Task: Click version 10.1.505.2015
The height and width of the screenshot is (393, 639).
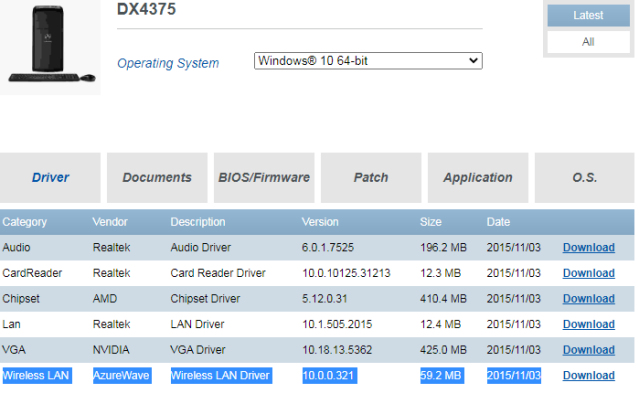Action: (x=337, y=325)
